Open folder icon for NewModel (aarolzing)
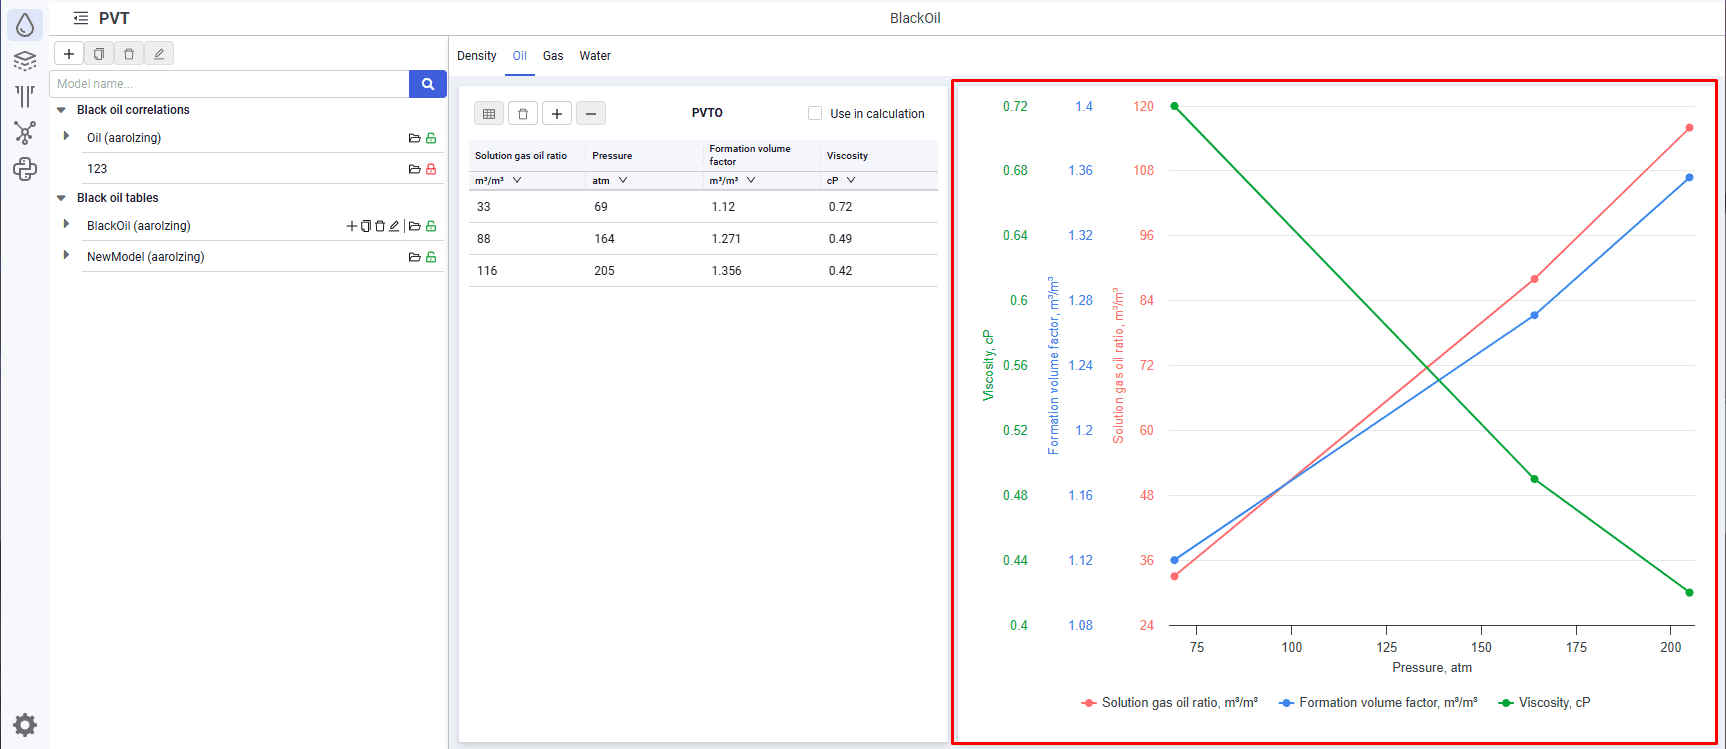Screen dimensions: 1726x749 (x=414, y=257)
